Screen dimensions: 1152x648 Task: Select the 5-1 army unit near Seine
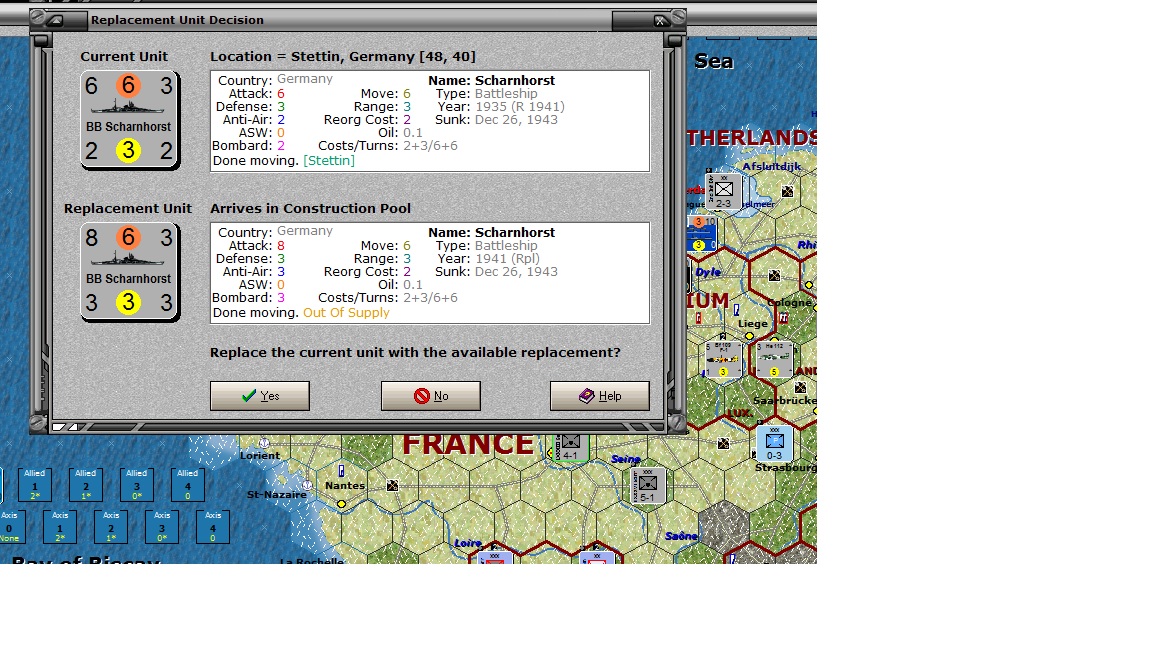point(647,486)
